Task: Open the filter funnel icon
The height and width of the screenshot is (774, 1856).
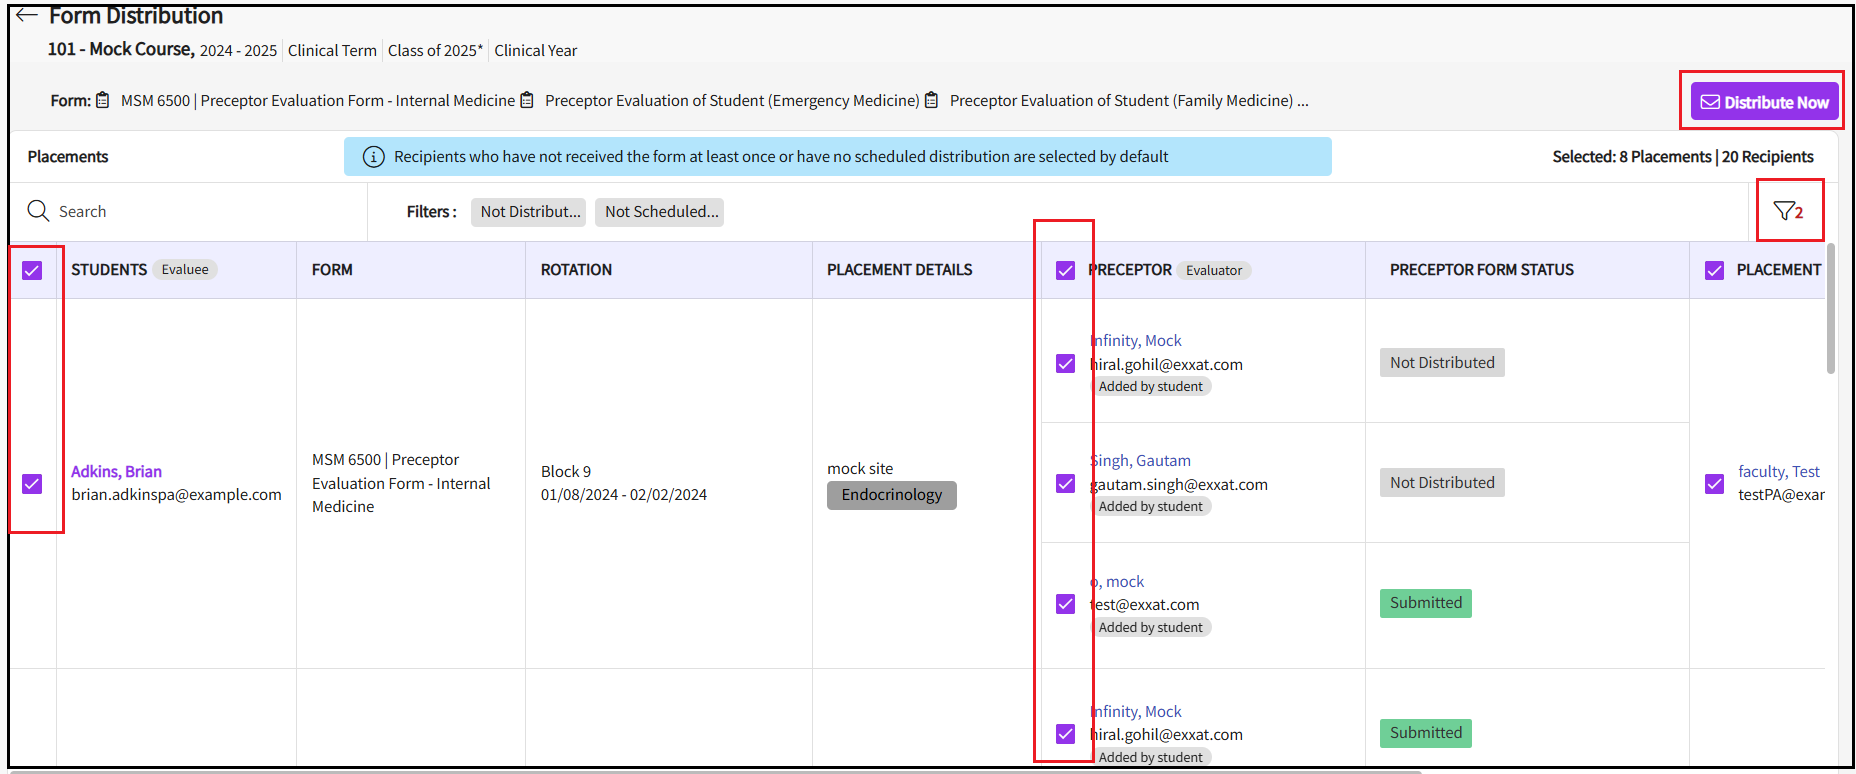Action: tap(1784, 211)
